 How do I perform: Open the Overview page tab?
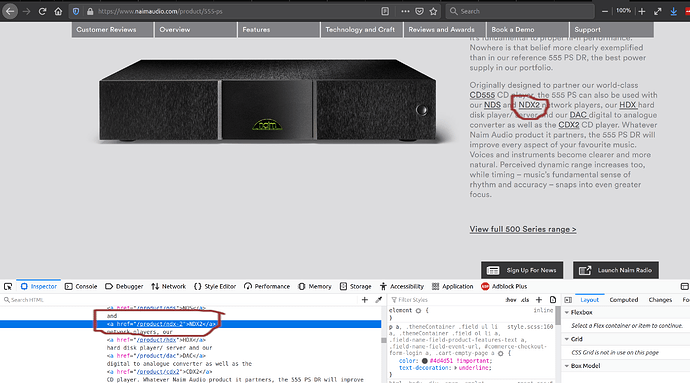pos(195,29)
